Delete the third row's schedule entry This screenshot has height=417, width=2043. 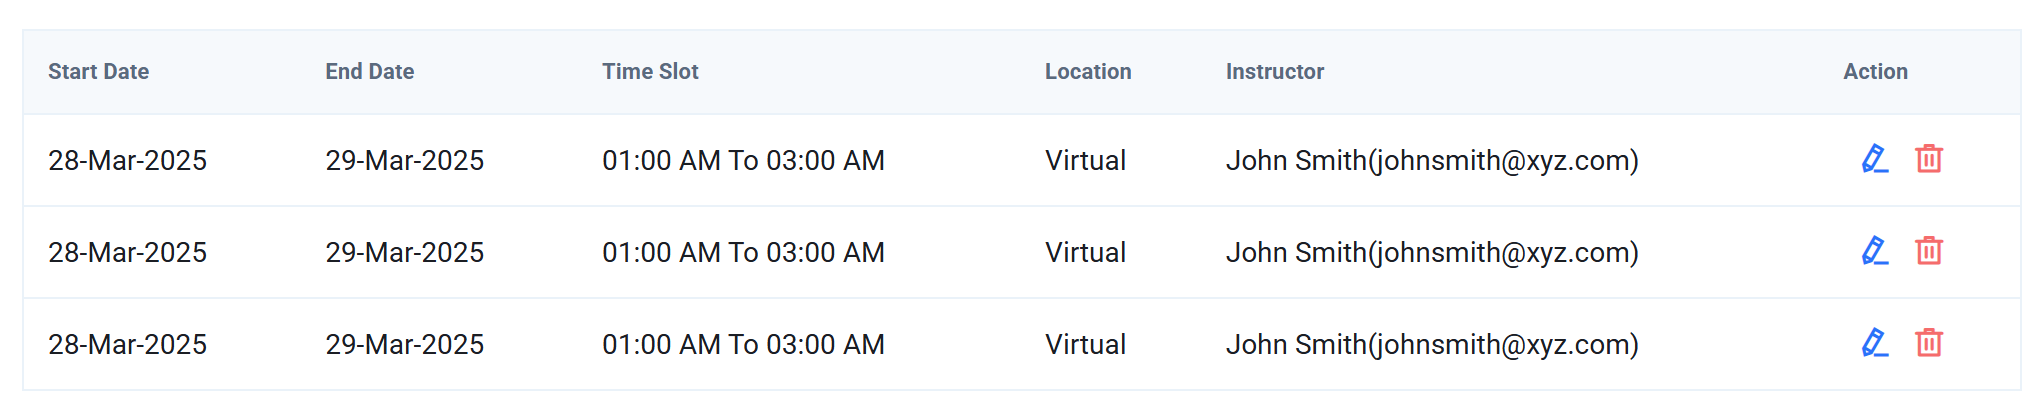[x=1929, y=343]
